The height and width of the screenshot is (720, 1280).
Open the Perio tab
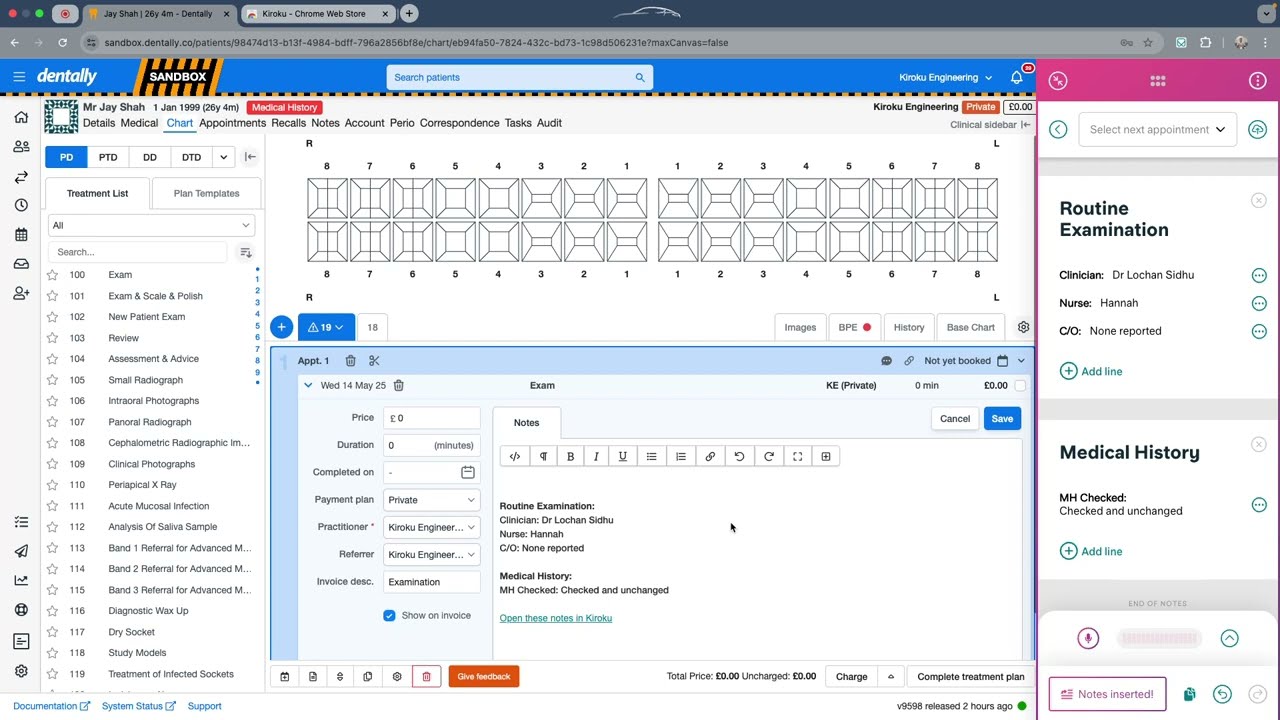(402, 123)
